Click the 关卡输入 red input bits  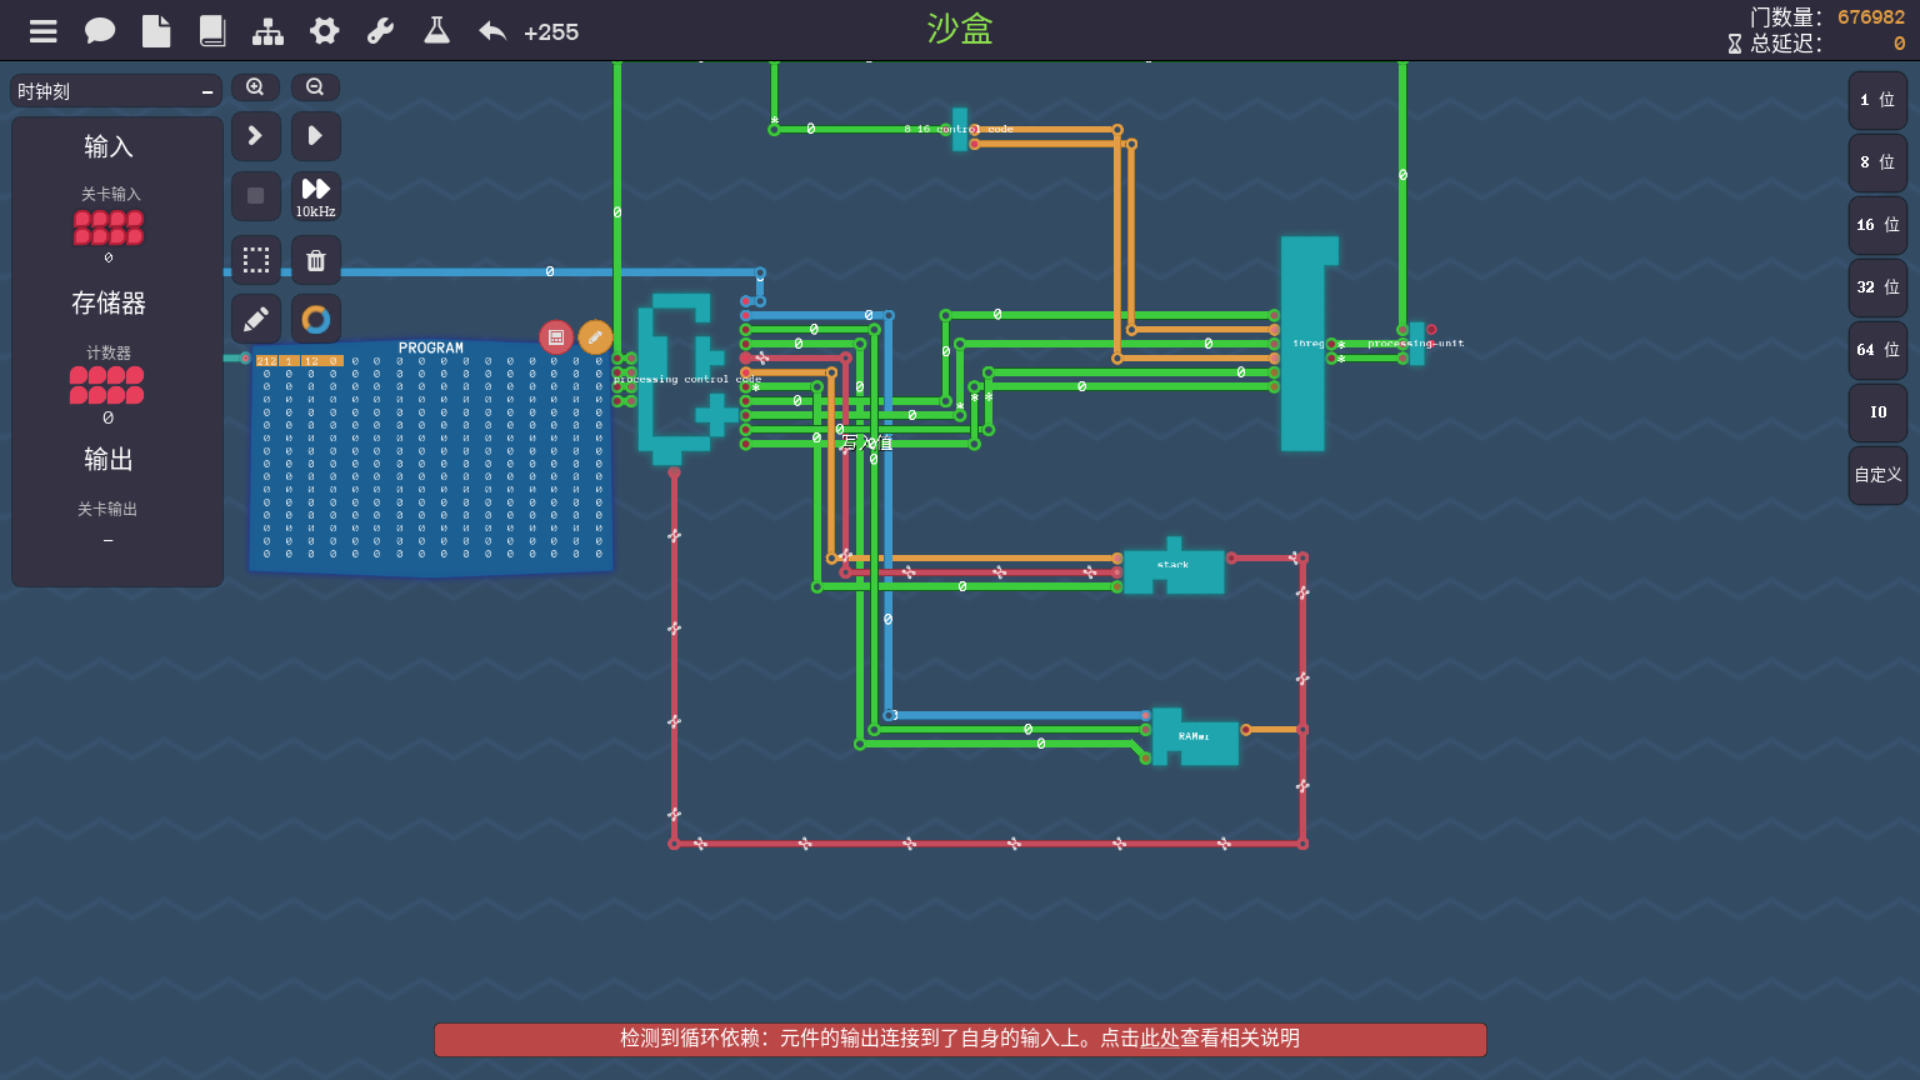click(x=108, y=228)
